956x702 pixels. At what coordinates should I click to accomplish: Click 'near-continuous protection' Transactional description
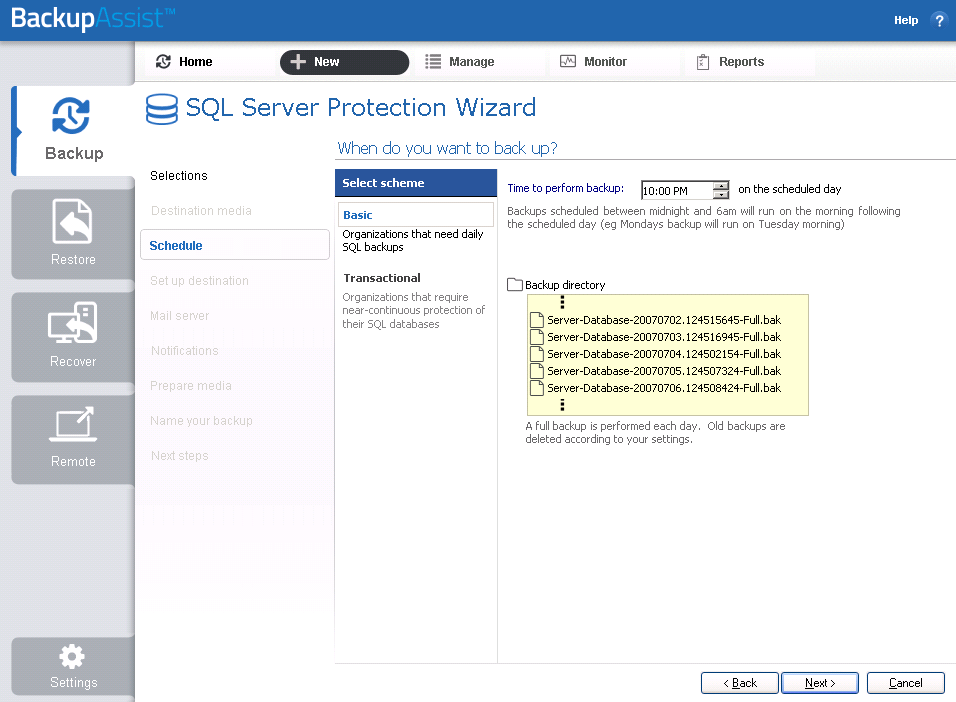point(413,310)
